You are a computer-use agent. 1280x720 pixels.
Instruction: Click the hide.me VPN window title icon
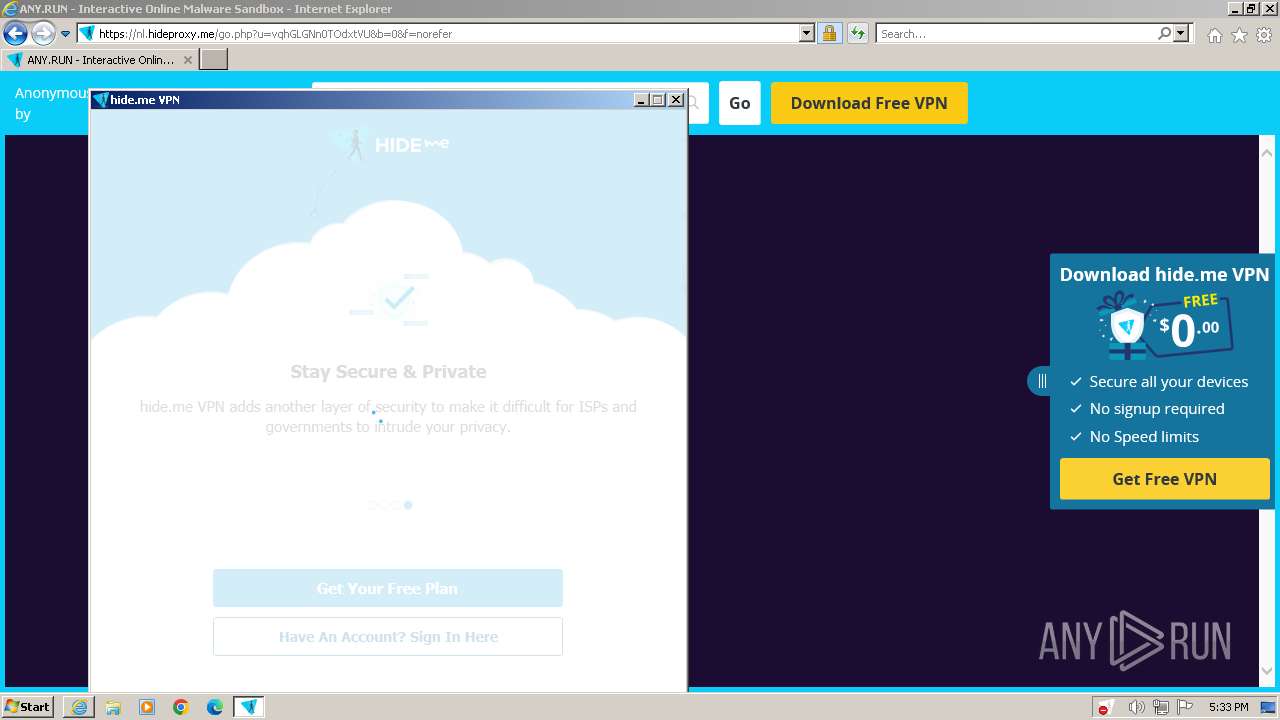click(100, 100)
